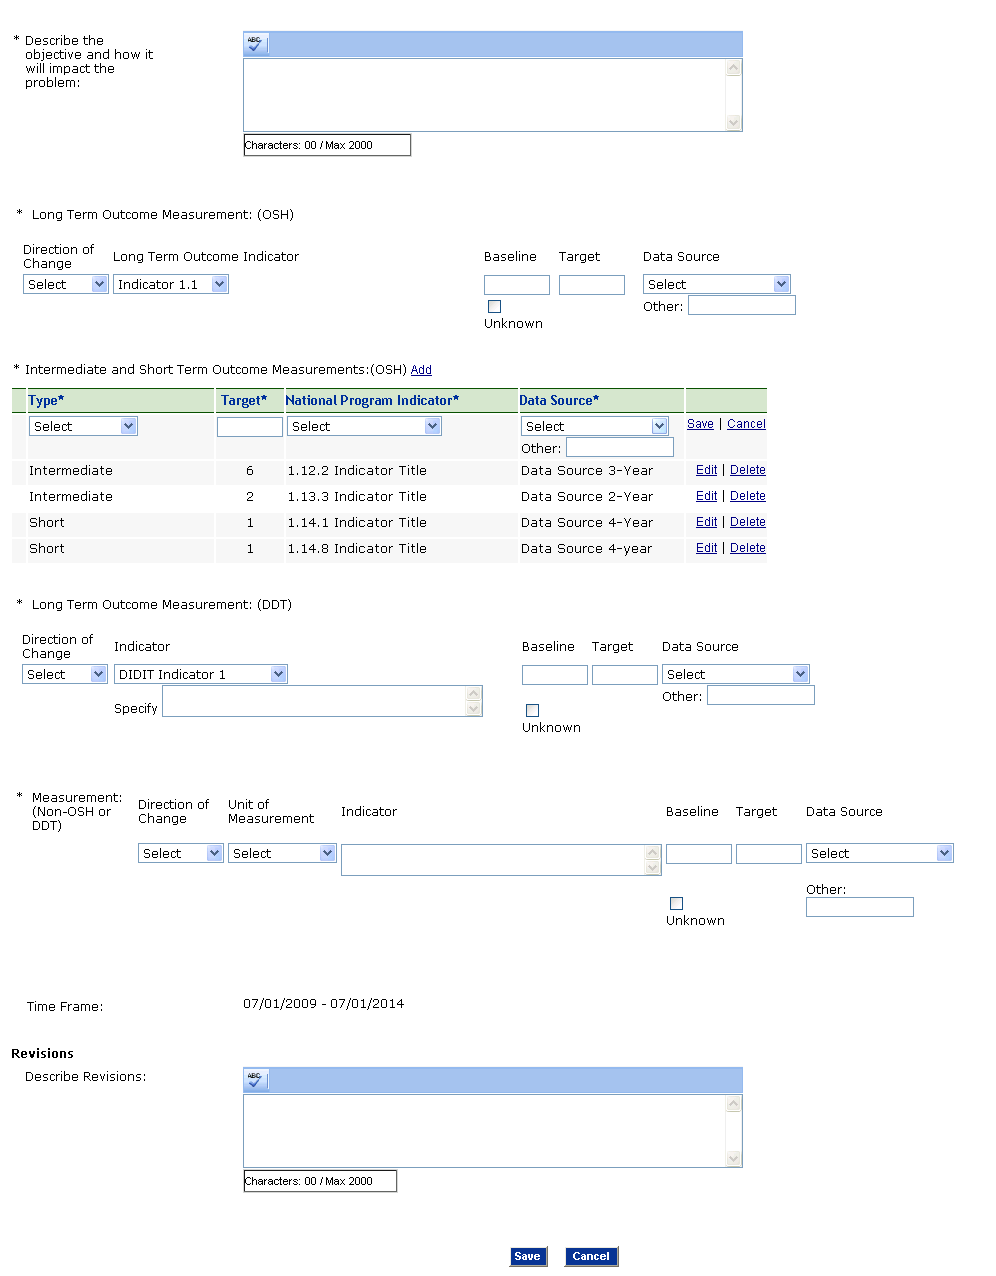Click the Add link for OSH measurements

421,370
